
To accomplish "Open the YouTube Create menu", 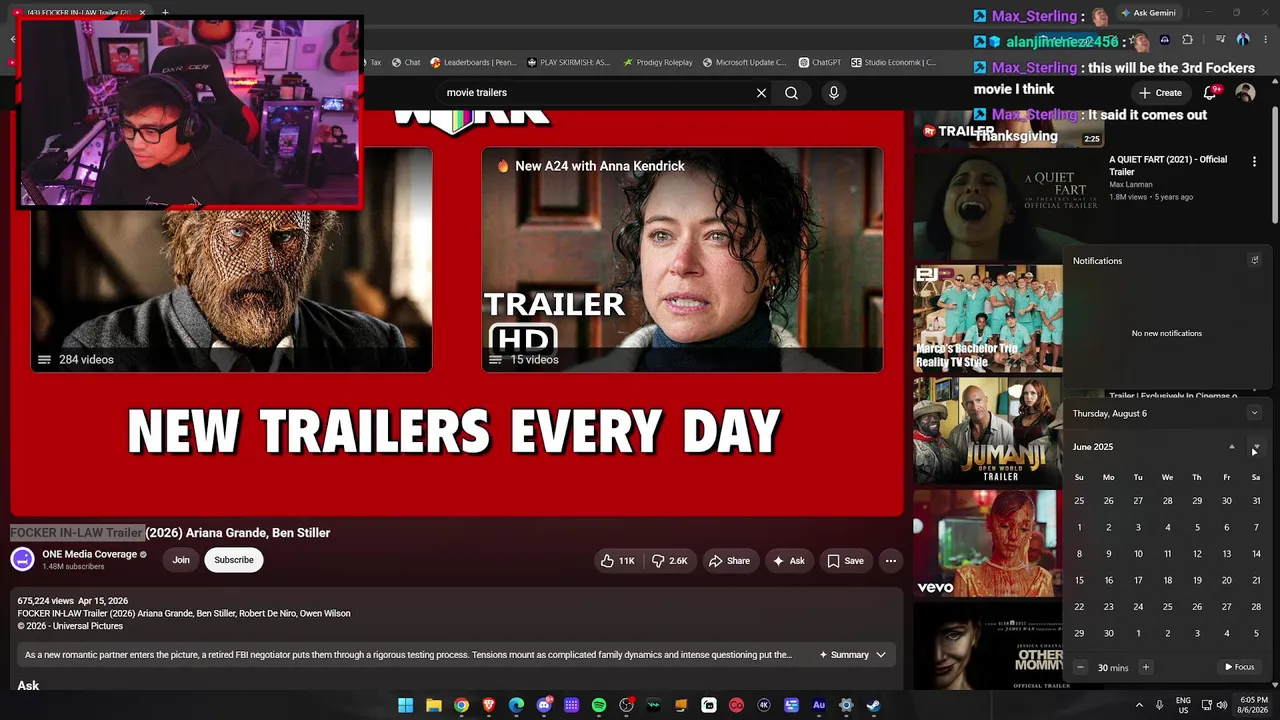I will [x=1160, y=92].
